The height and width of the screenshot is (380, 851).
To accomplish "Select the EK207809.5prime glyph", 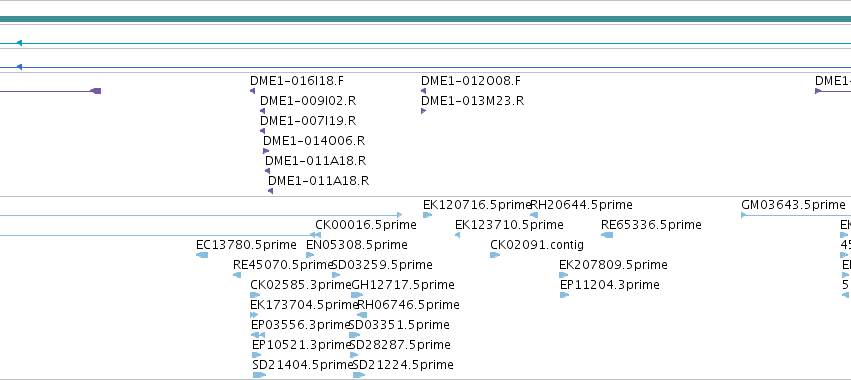I will click(564, 275).
